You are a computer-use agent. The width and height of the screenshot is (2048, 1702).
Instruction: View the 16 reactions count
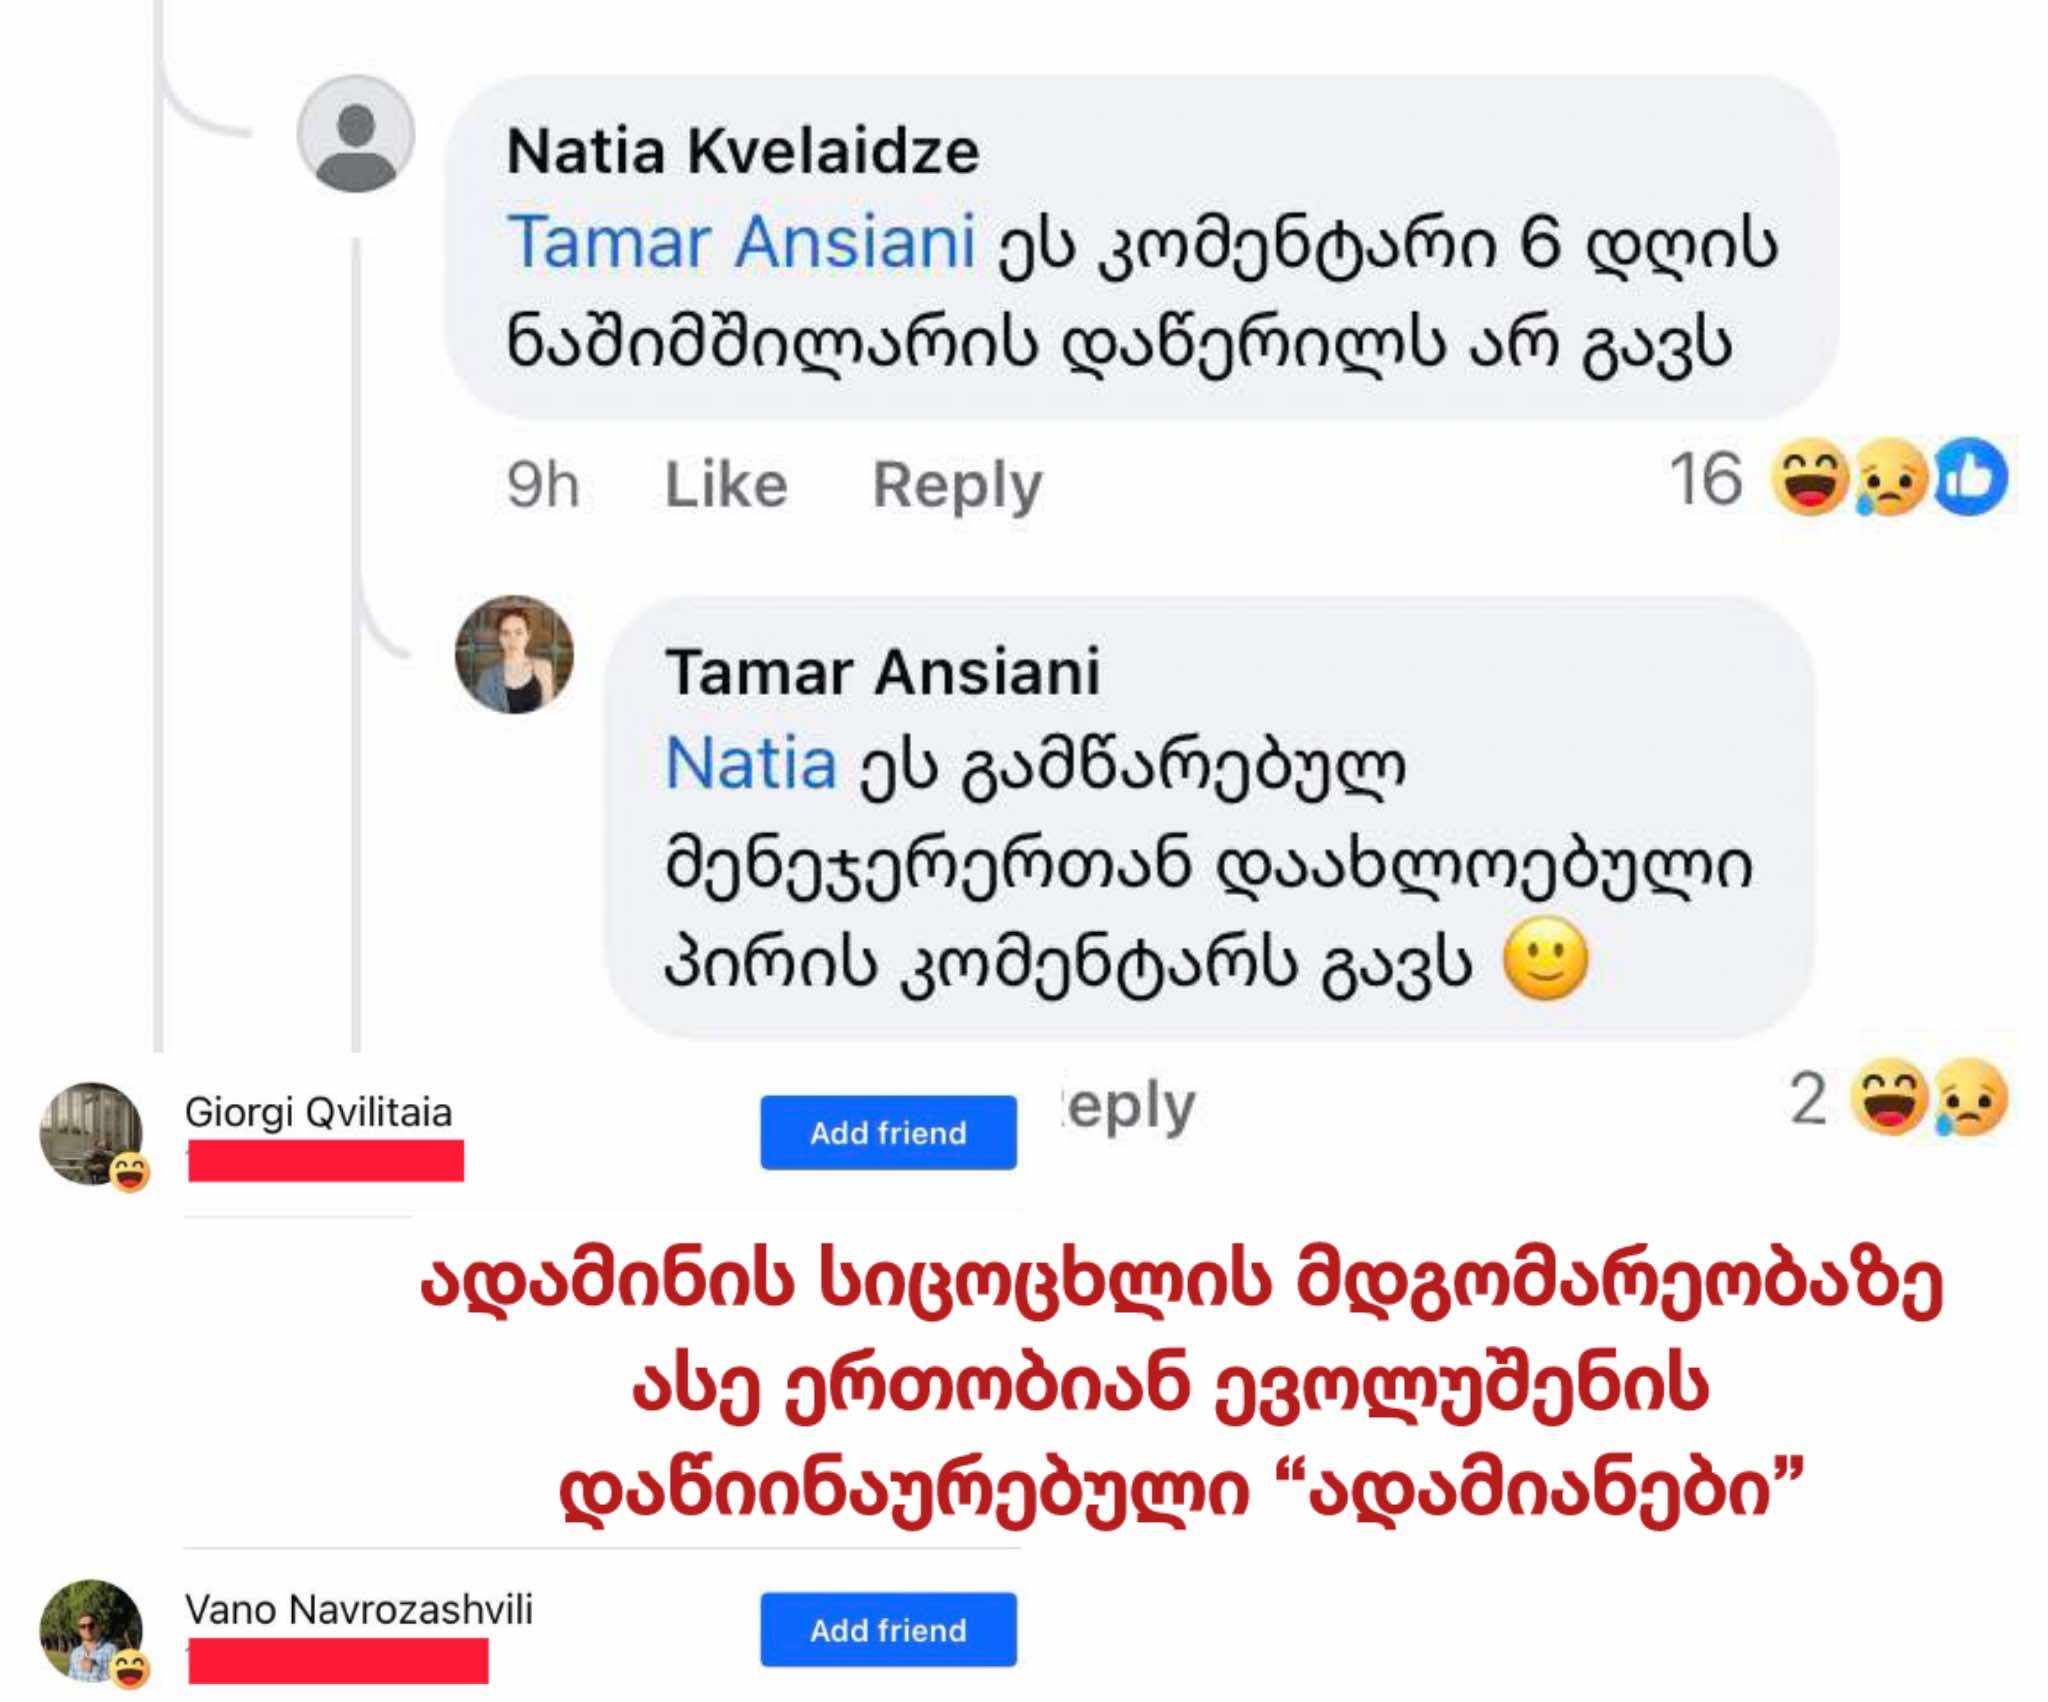point(1705,481)
